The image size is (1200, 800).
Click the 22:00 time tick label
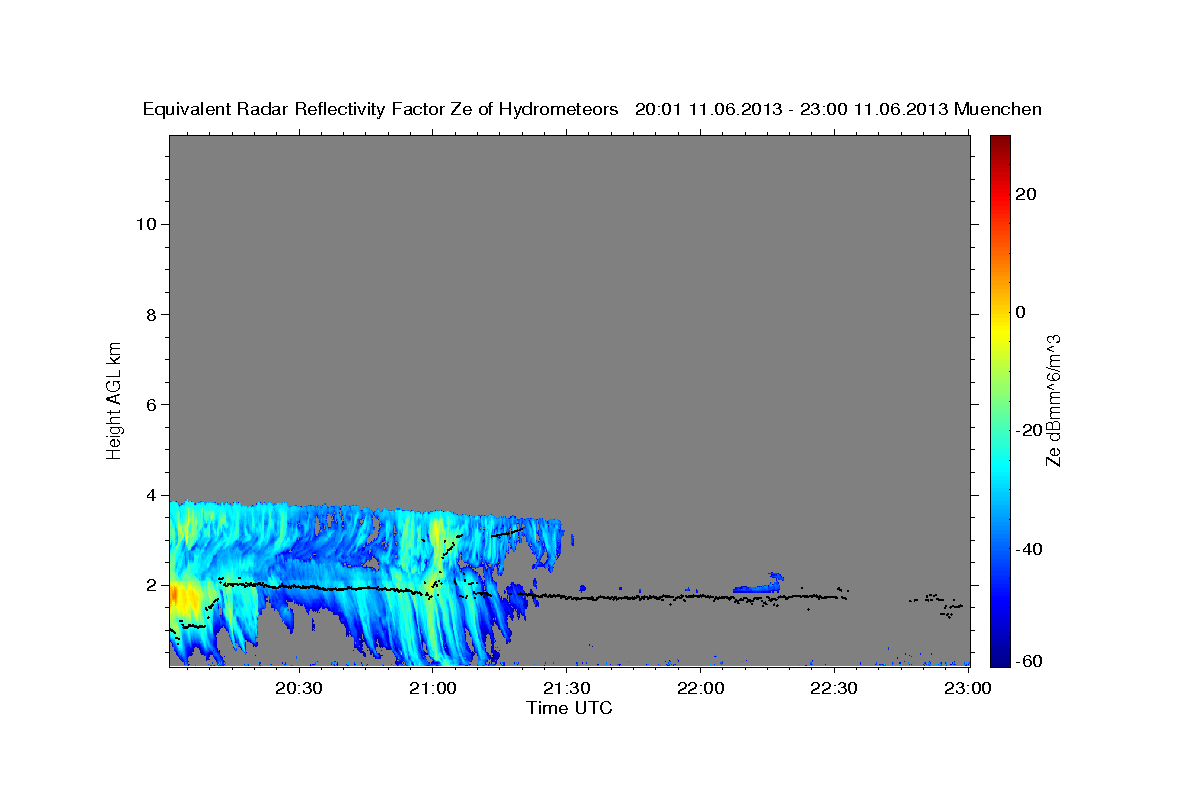[700, 688]
